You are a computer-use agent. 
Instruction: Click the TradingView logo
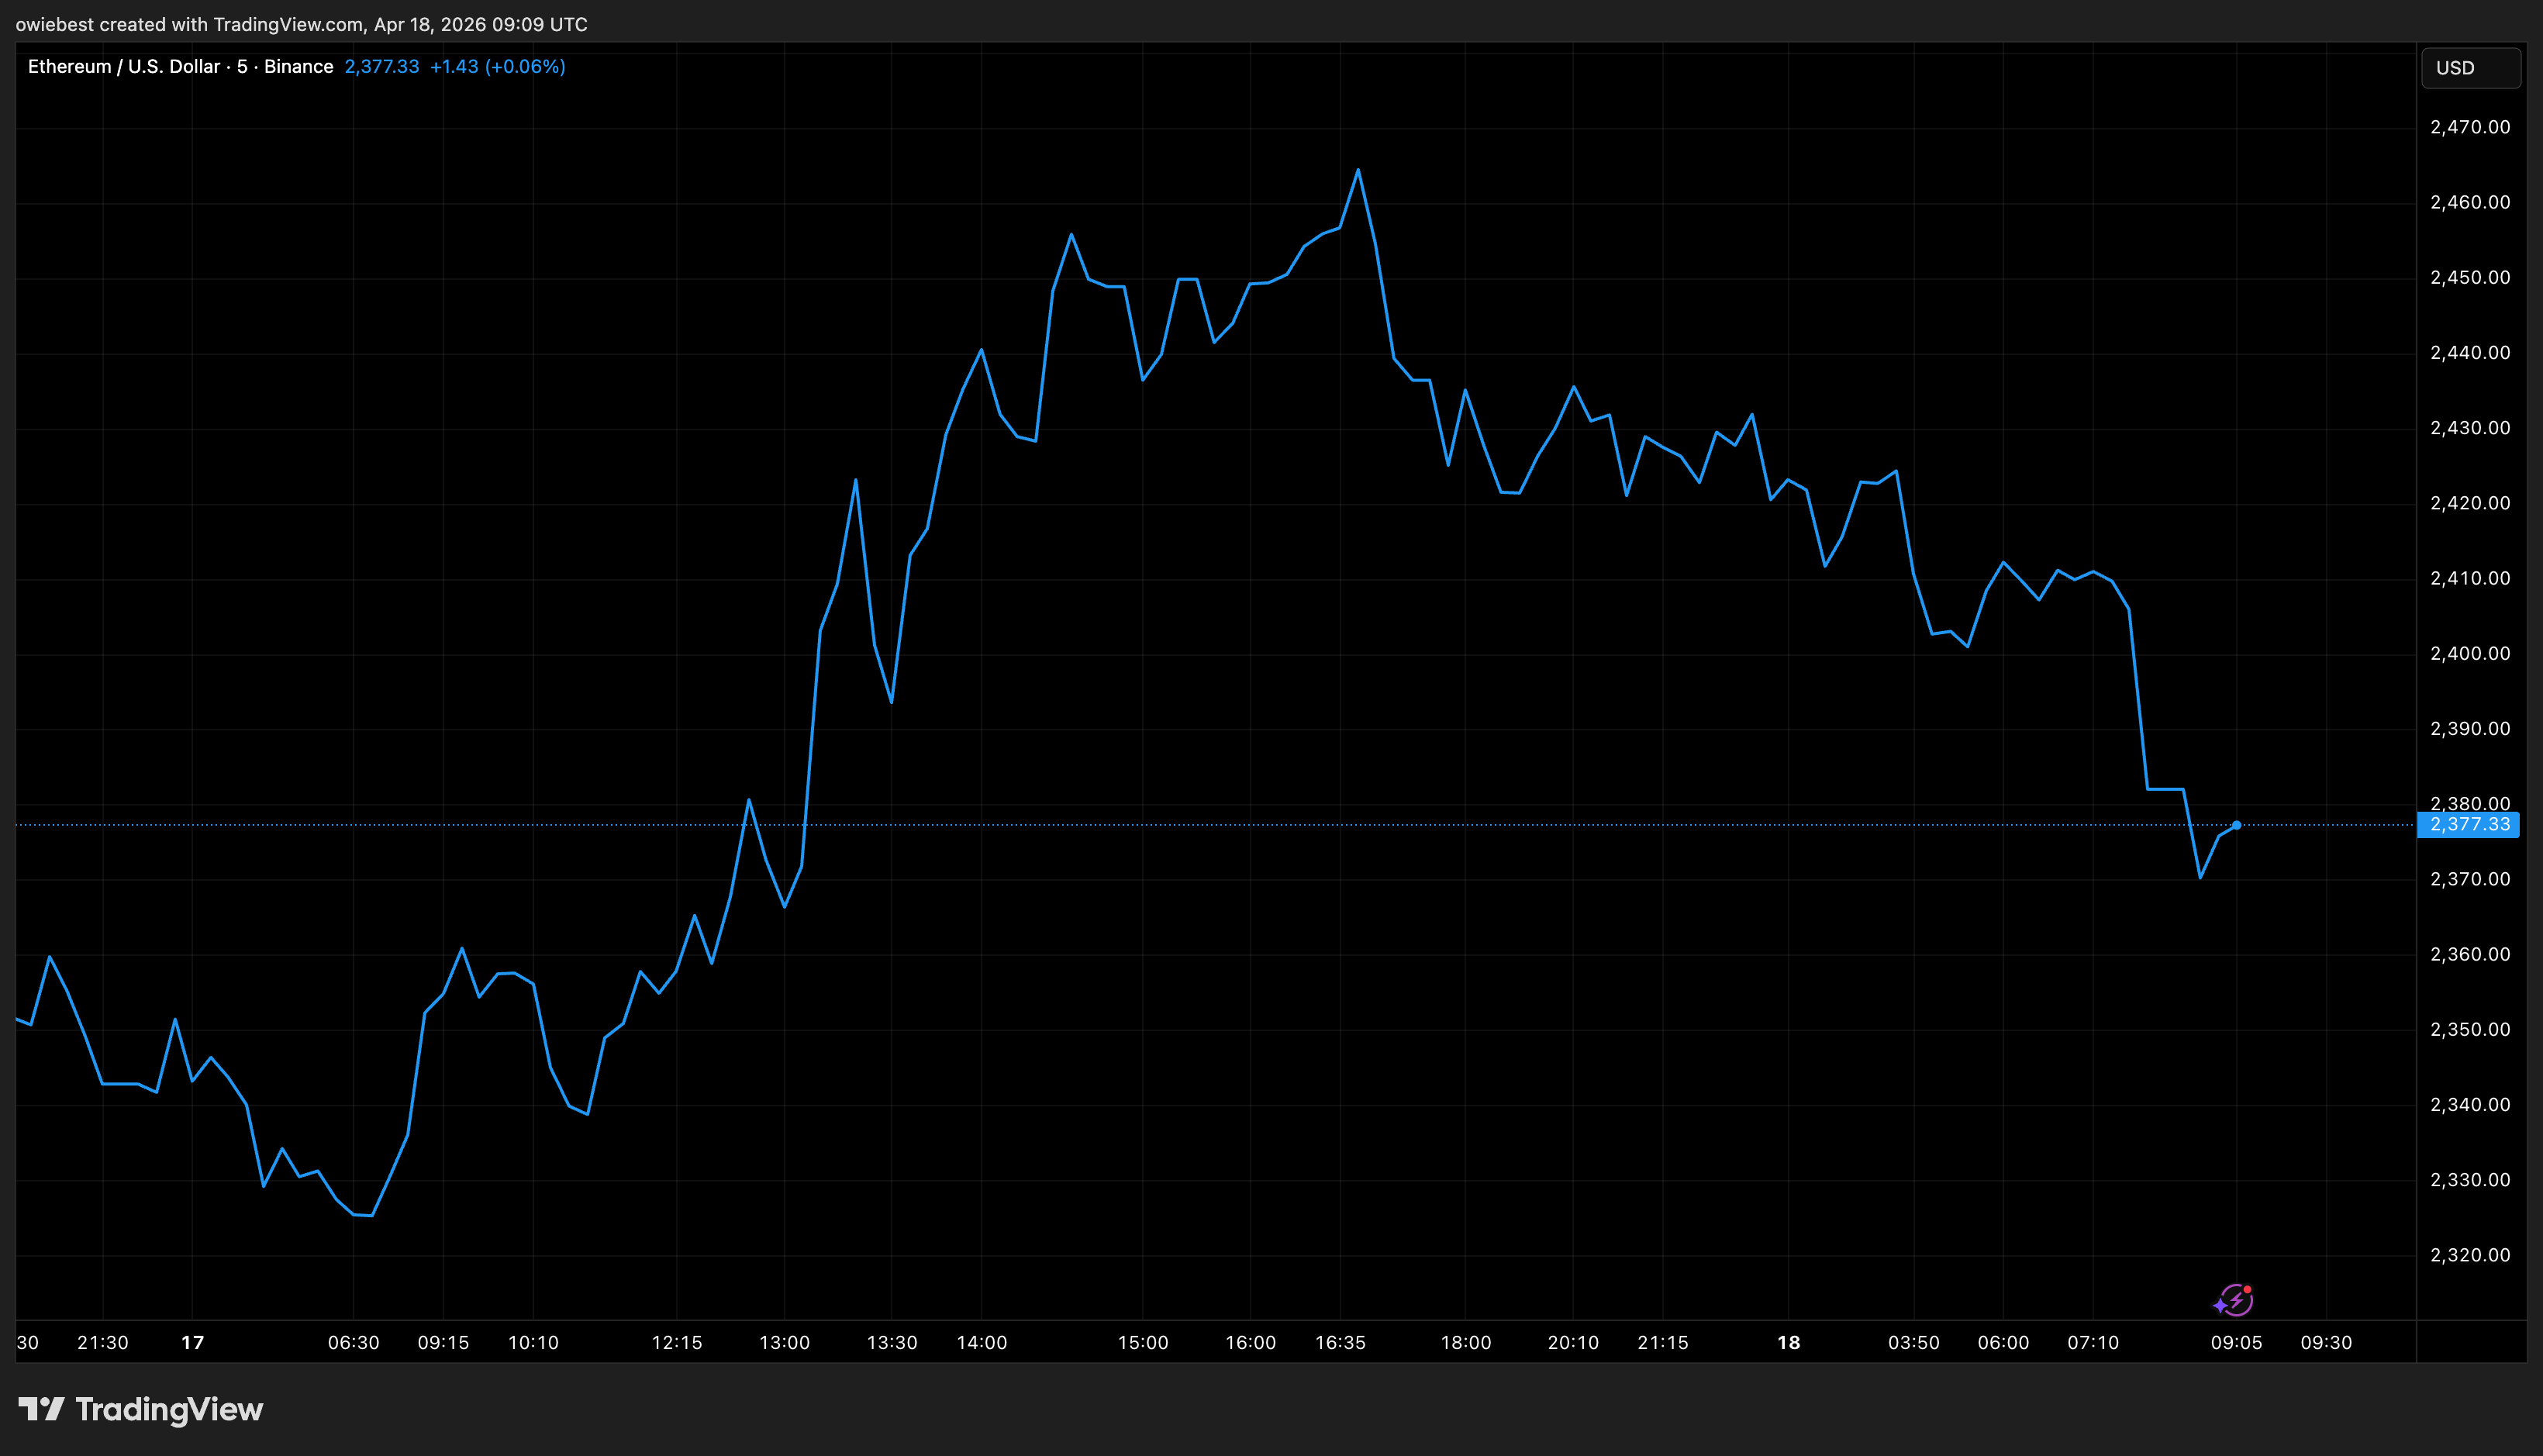(x=141, y=1409)
